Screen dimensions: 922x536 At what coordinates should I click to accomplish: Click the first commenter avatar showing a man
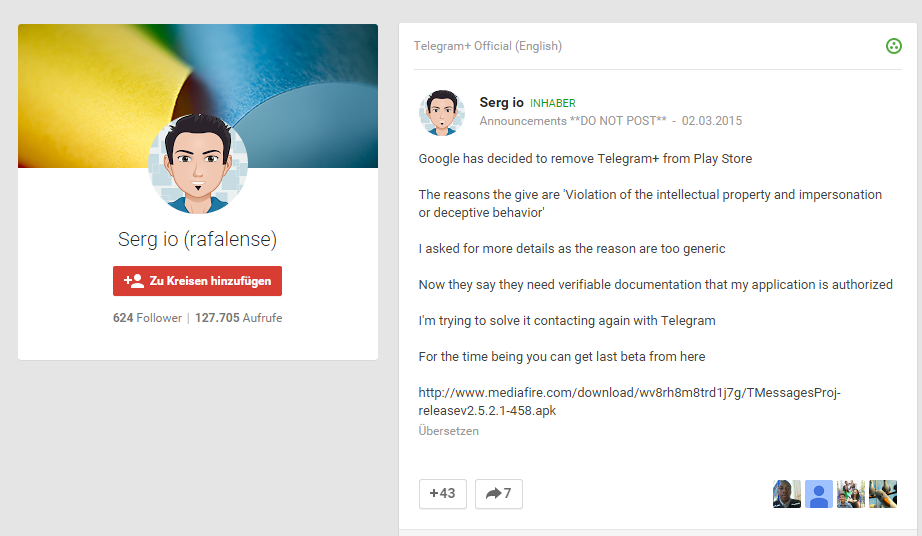click(x=787, y=494)
